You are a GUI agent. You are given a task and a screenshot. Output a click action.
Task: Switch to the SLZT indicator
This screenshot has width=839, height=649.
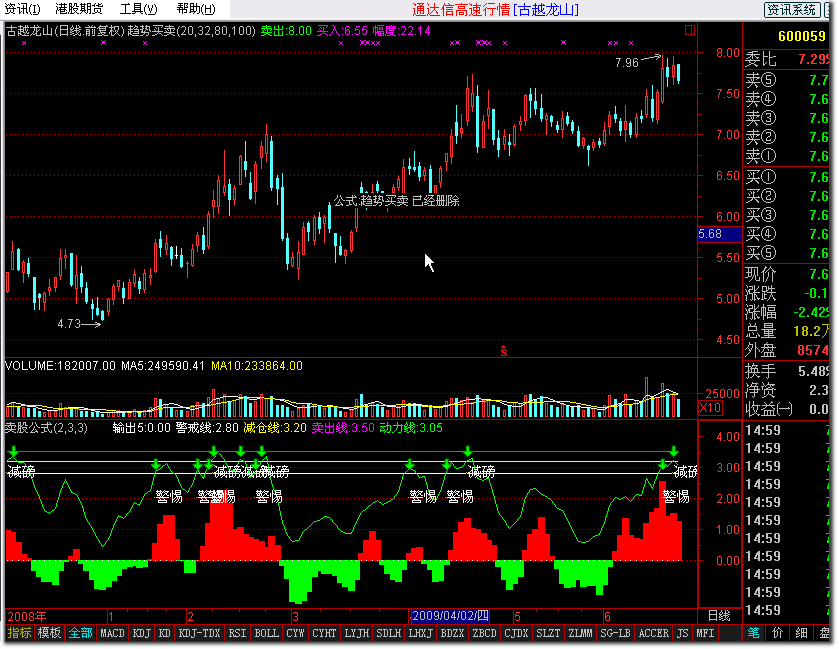coord(548,633)
